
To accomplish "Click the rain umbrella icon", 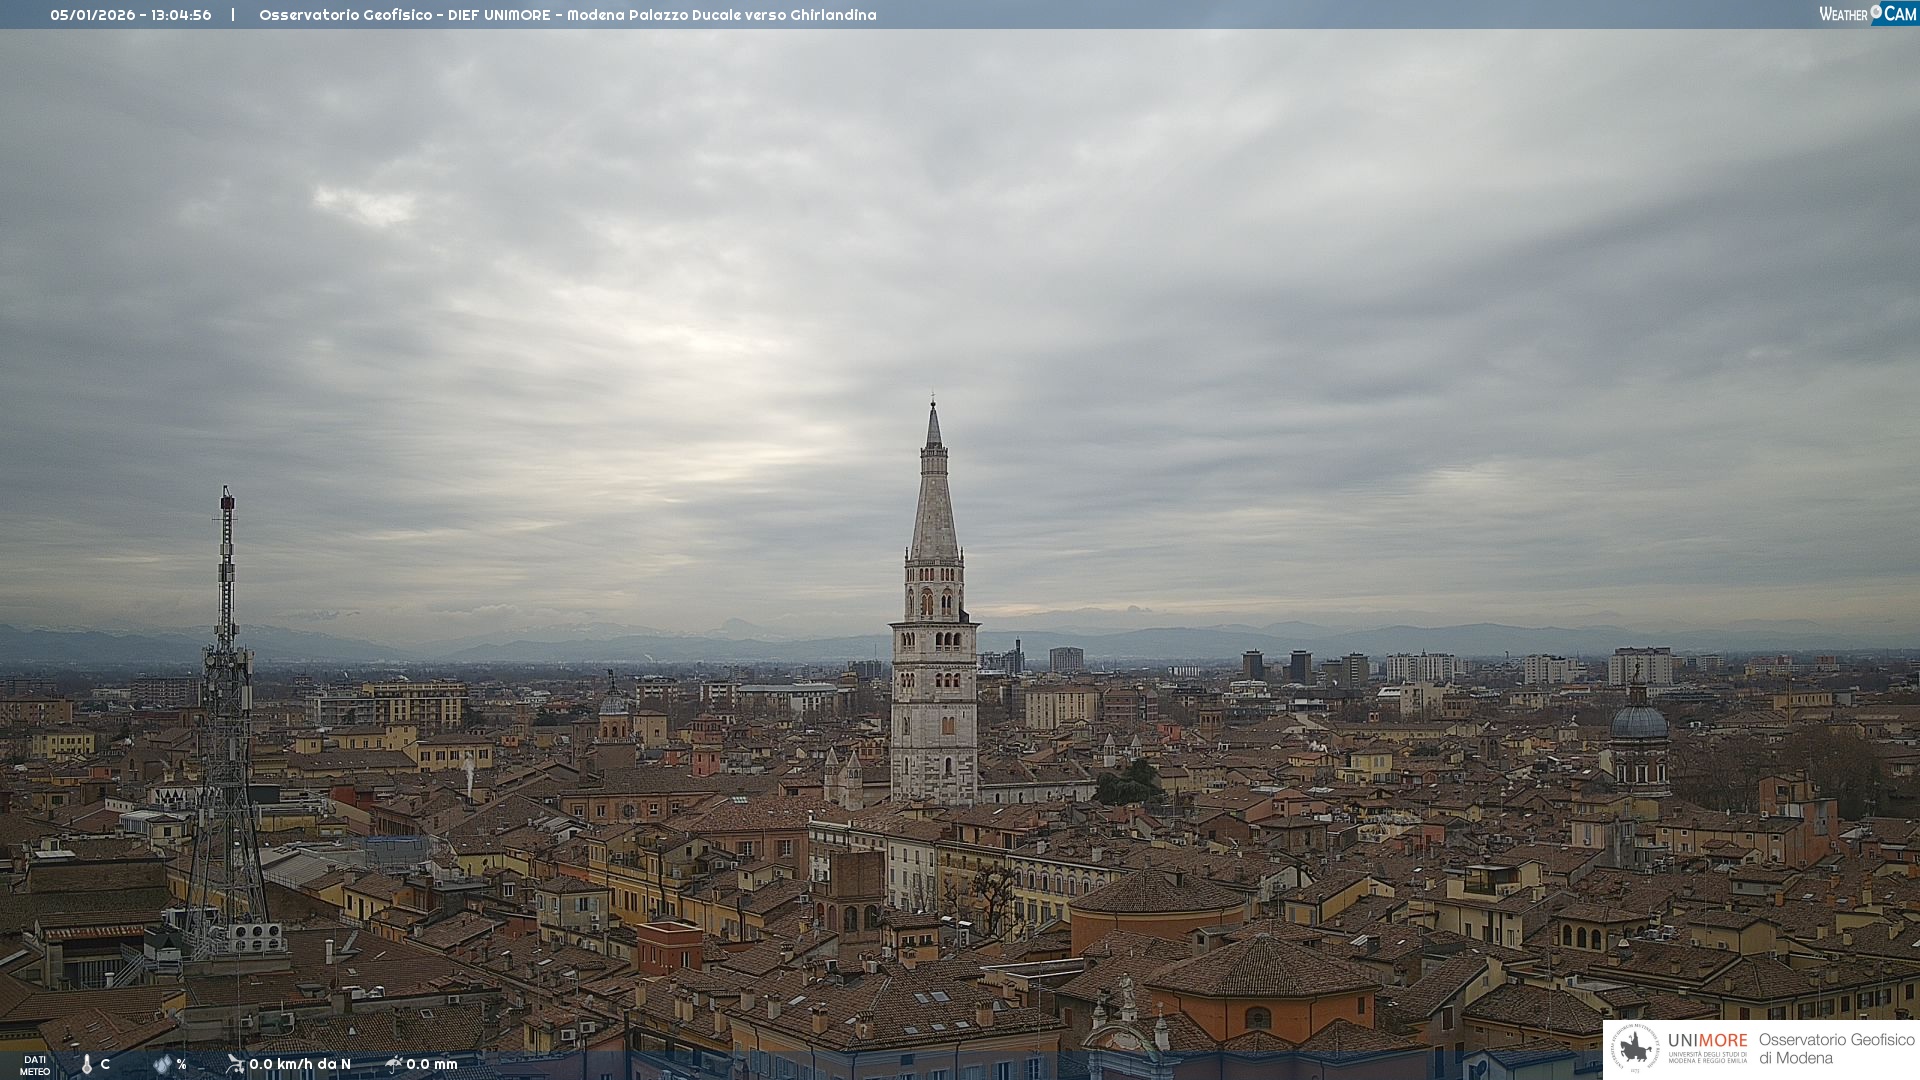I will point(394,1064).
